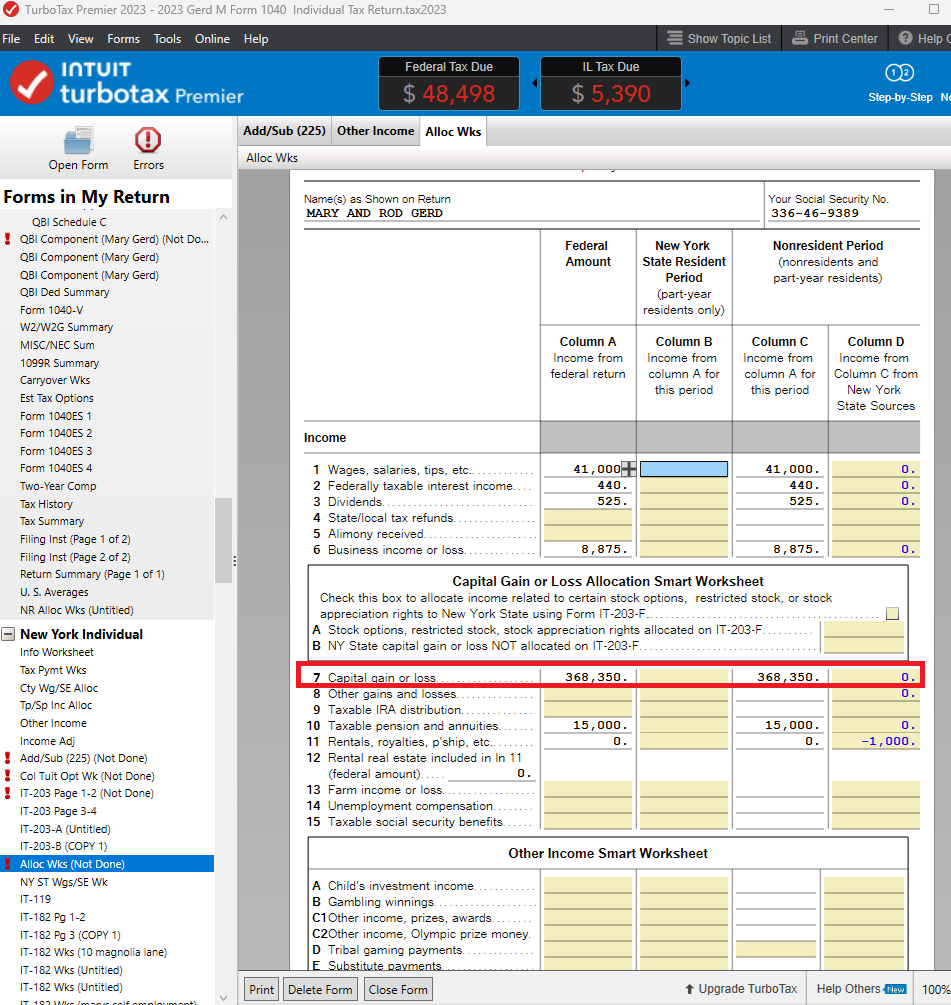Click error mark beside QBI Component (Not Do...)
Screen dimensions: 951x1005
coord(8,239)
